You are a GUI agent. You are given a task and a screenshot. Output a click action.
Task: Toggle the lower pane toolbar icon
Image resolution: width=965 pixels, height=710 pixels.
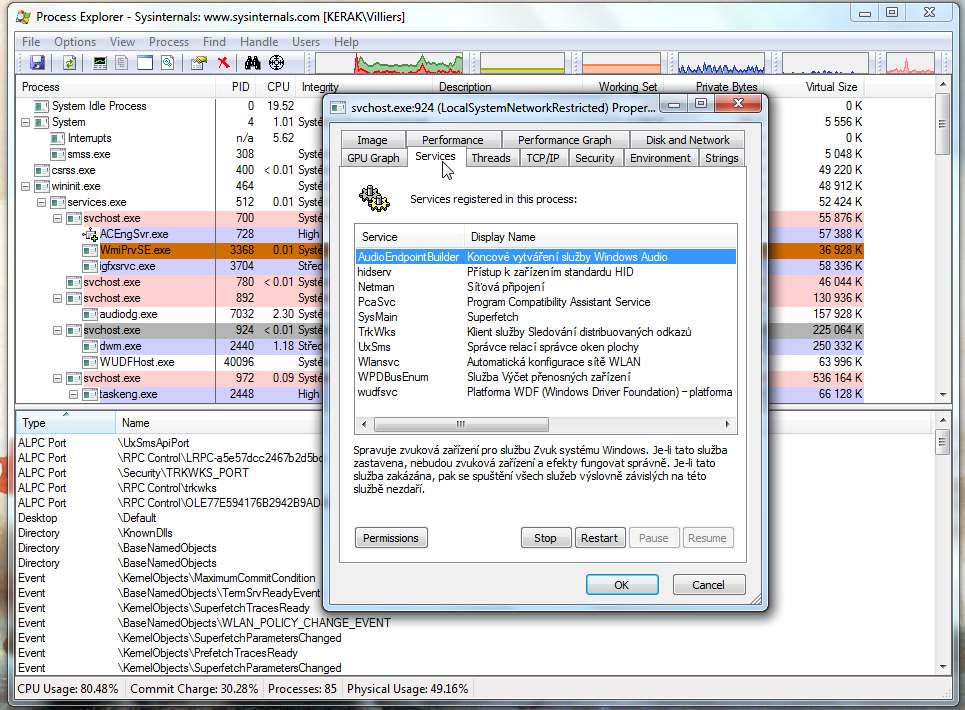tap(144, 63)
